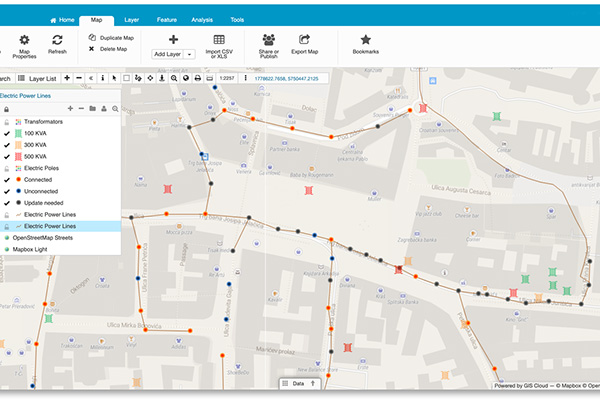Click the map coordinates readout
The width and height of the screenshot is (600, 400).
click(x=286, y=78)
